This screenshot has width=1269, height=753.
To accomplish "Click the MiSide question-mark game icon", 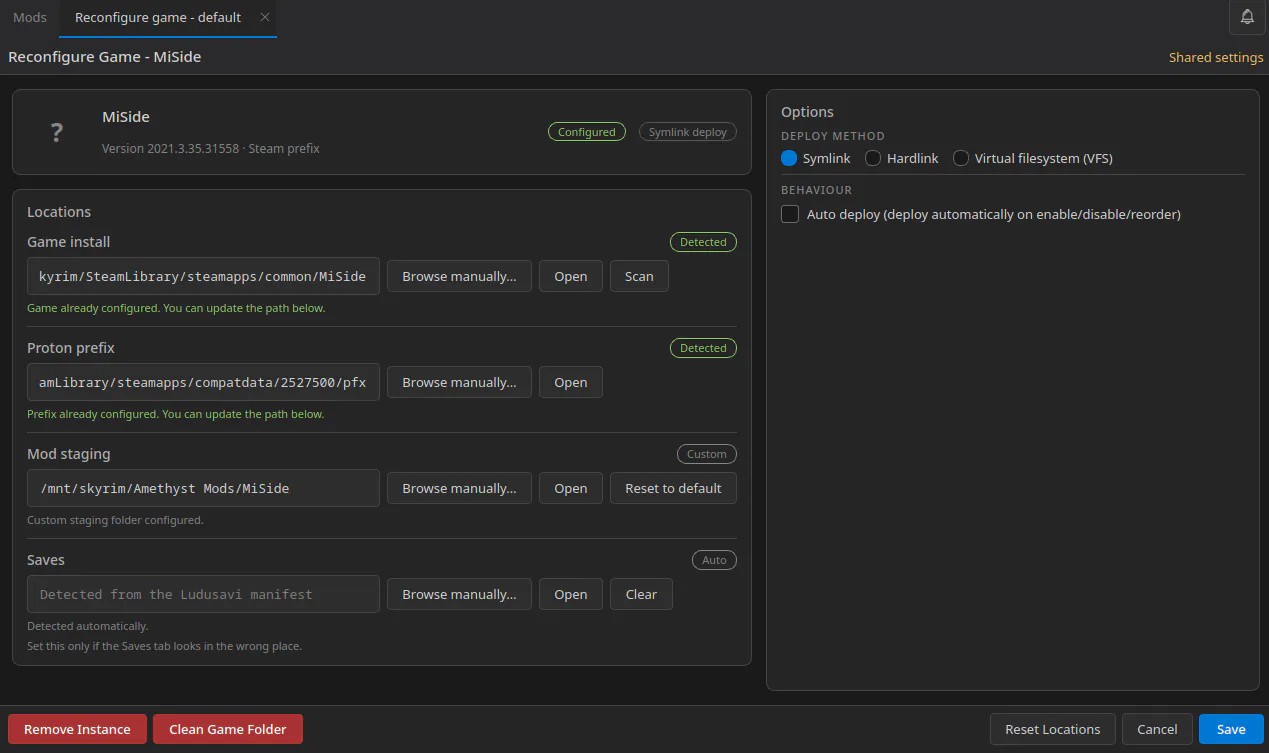I will pyautogui.click(x=57, y=132).
